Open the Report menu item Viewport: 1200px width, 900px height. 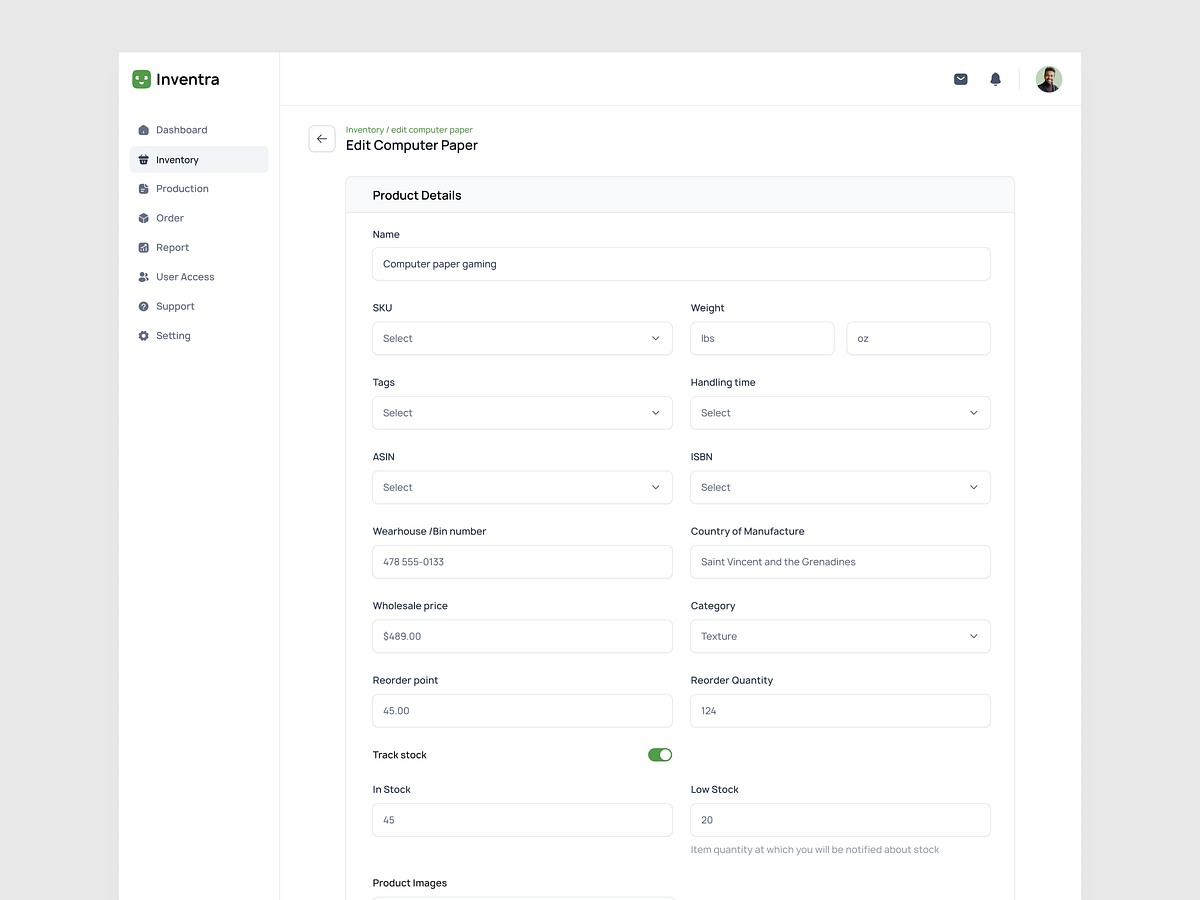pos(172,248)
